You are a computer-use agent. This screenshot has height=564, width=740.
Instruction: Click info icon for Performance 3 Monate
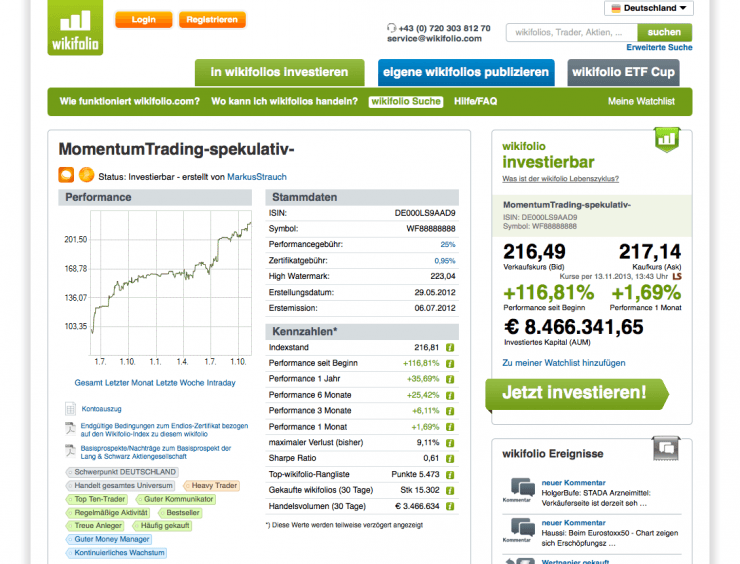click(x=450, y=411)
